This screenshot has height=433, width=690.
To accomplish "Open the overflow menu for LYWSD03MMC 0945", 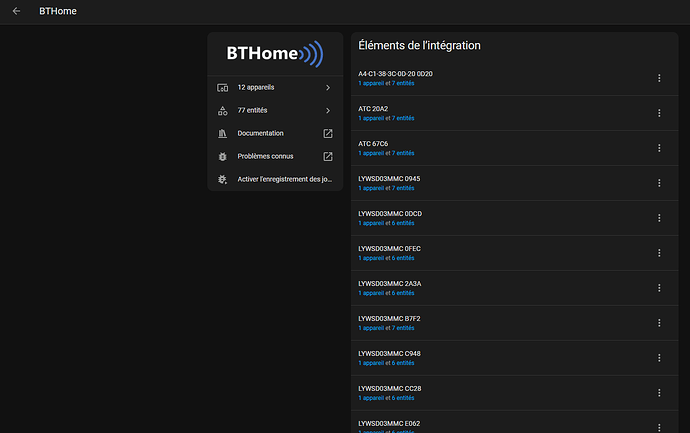I will tap(659, 183).
